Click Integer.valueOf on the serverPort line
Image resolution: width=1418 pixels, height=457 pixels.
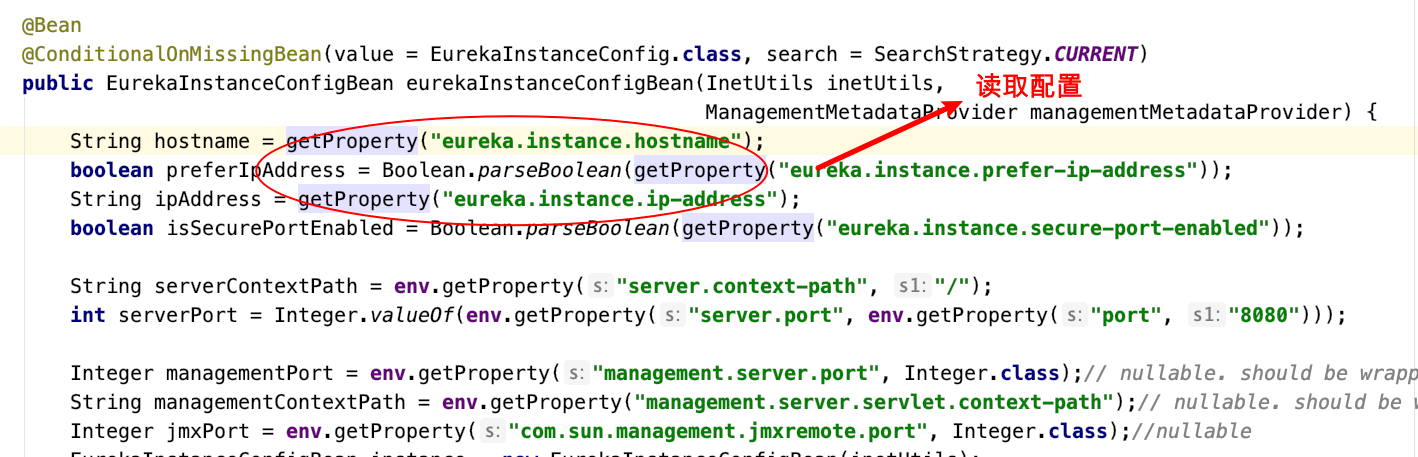(366, 315)
